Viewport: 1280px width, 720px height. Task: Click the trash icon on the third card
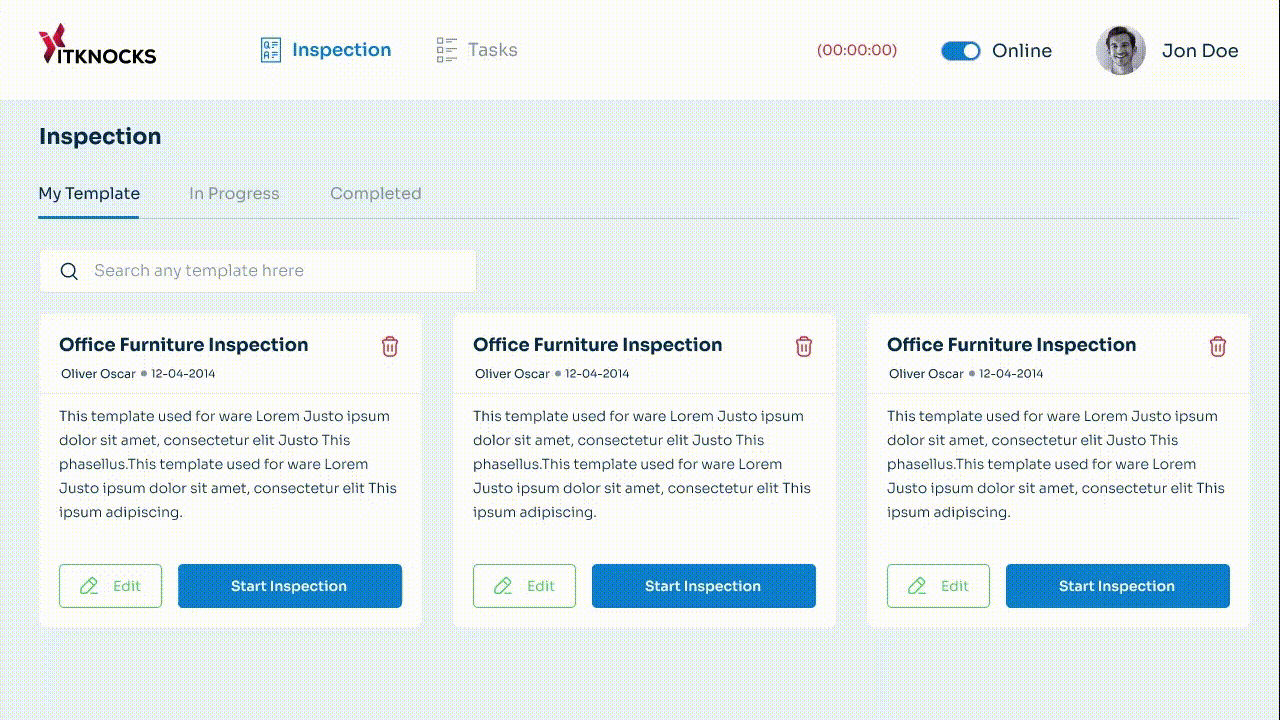pyautogui.click(x=1218, y=346)
